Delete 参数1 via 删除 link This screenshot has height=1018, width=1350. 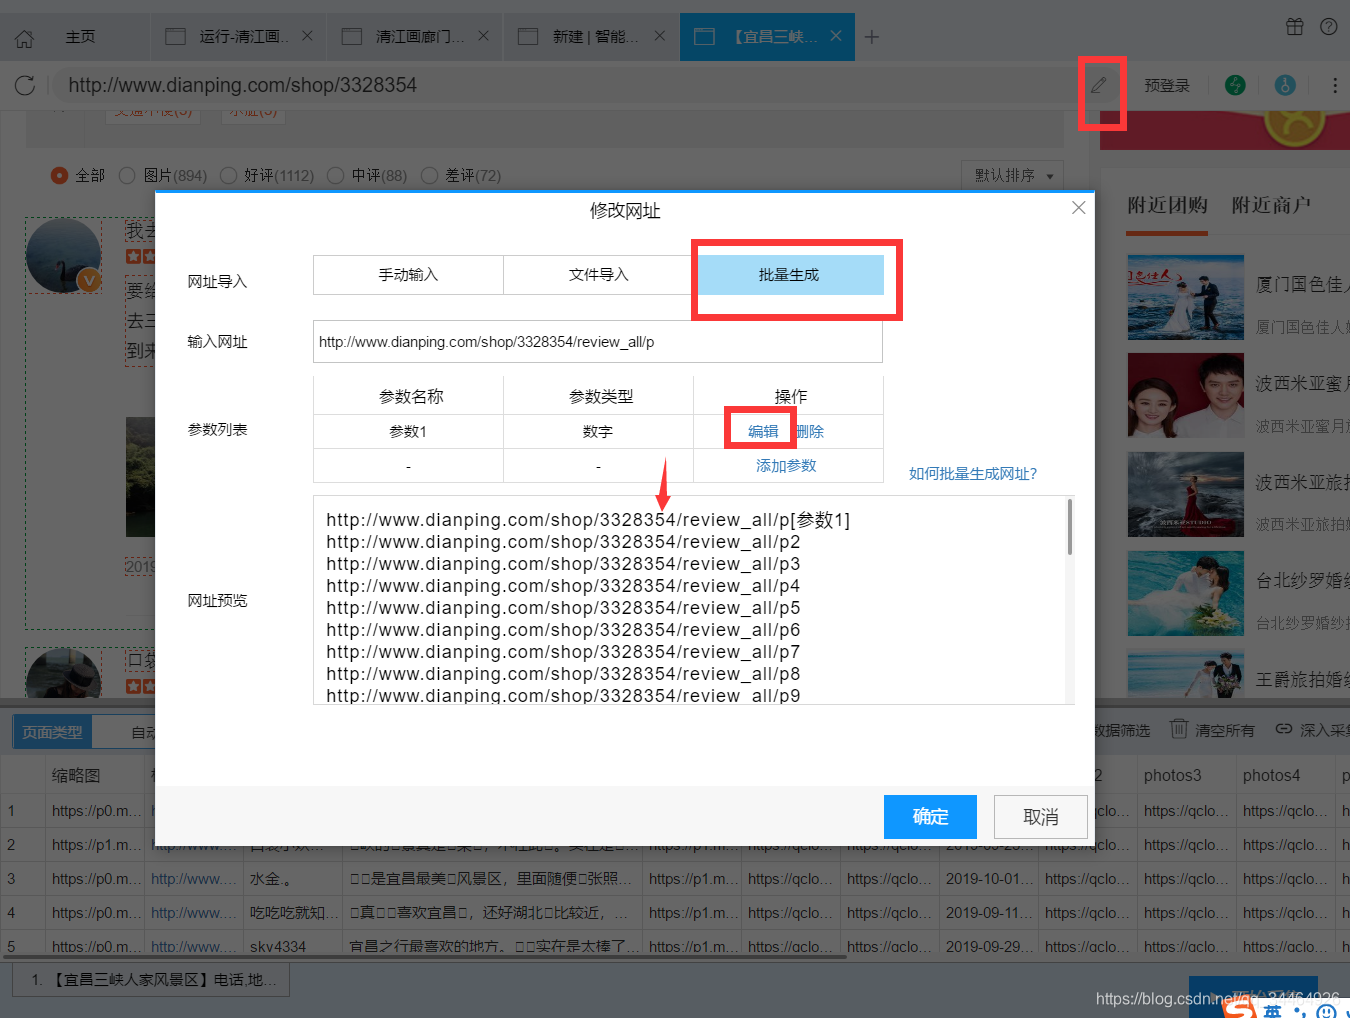point(810,432)
